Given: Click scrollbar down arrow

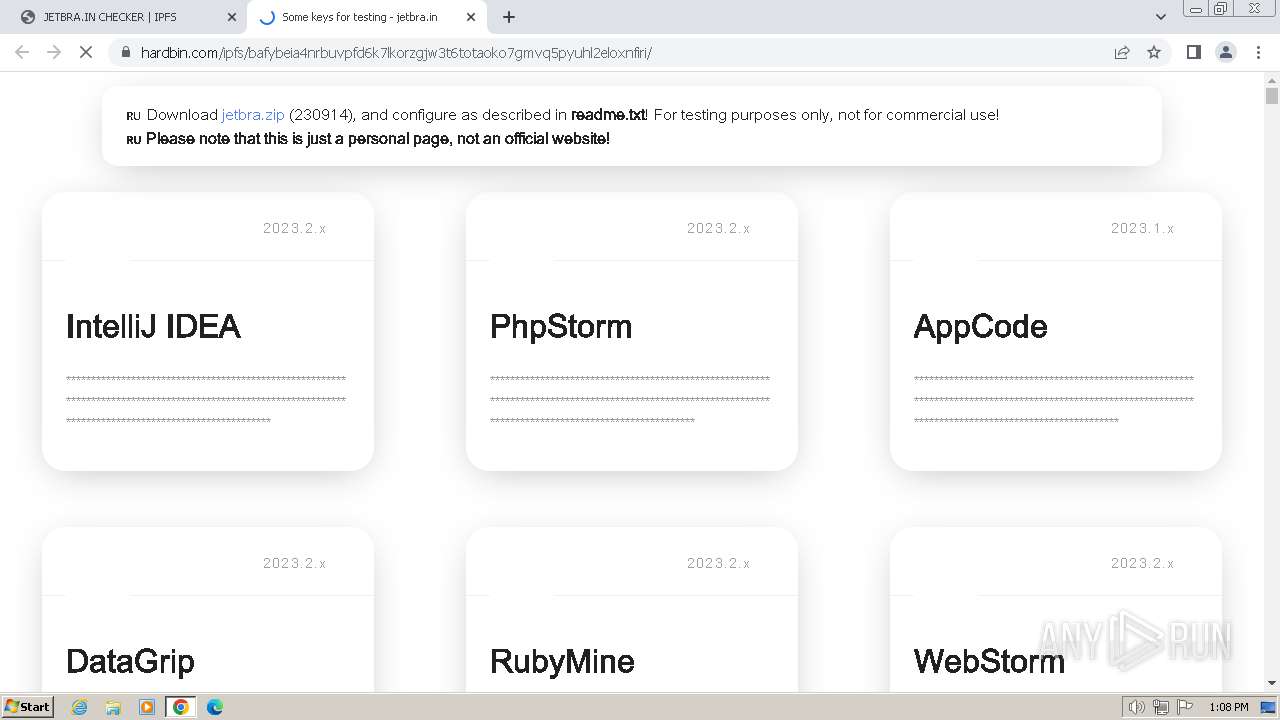Looking at the screenshot, I should tap(1271, 684).
